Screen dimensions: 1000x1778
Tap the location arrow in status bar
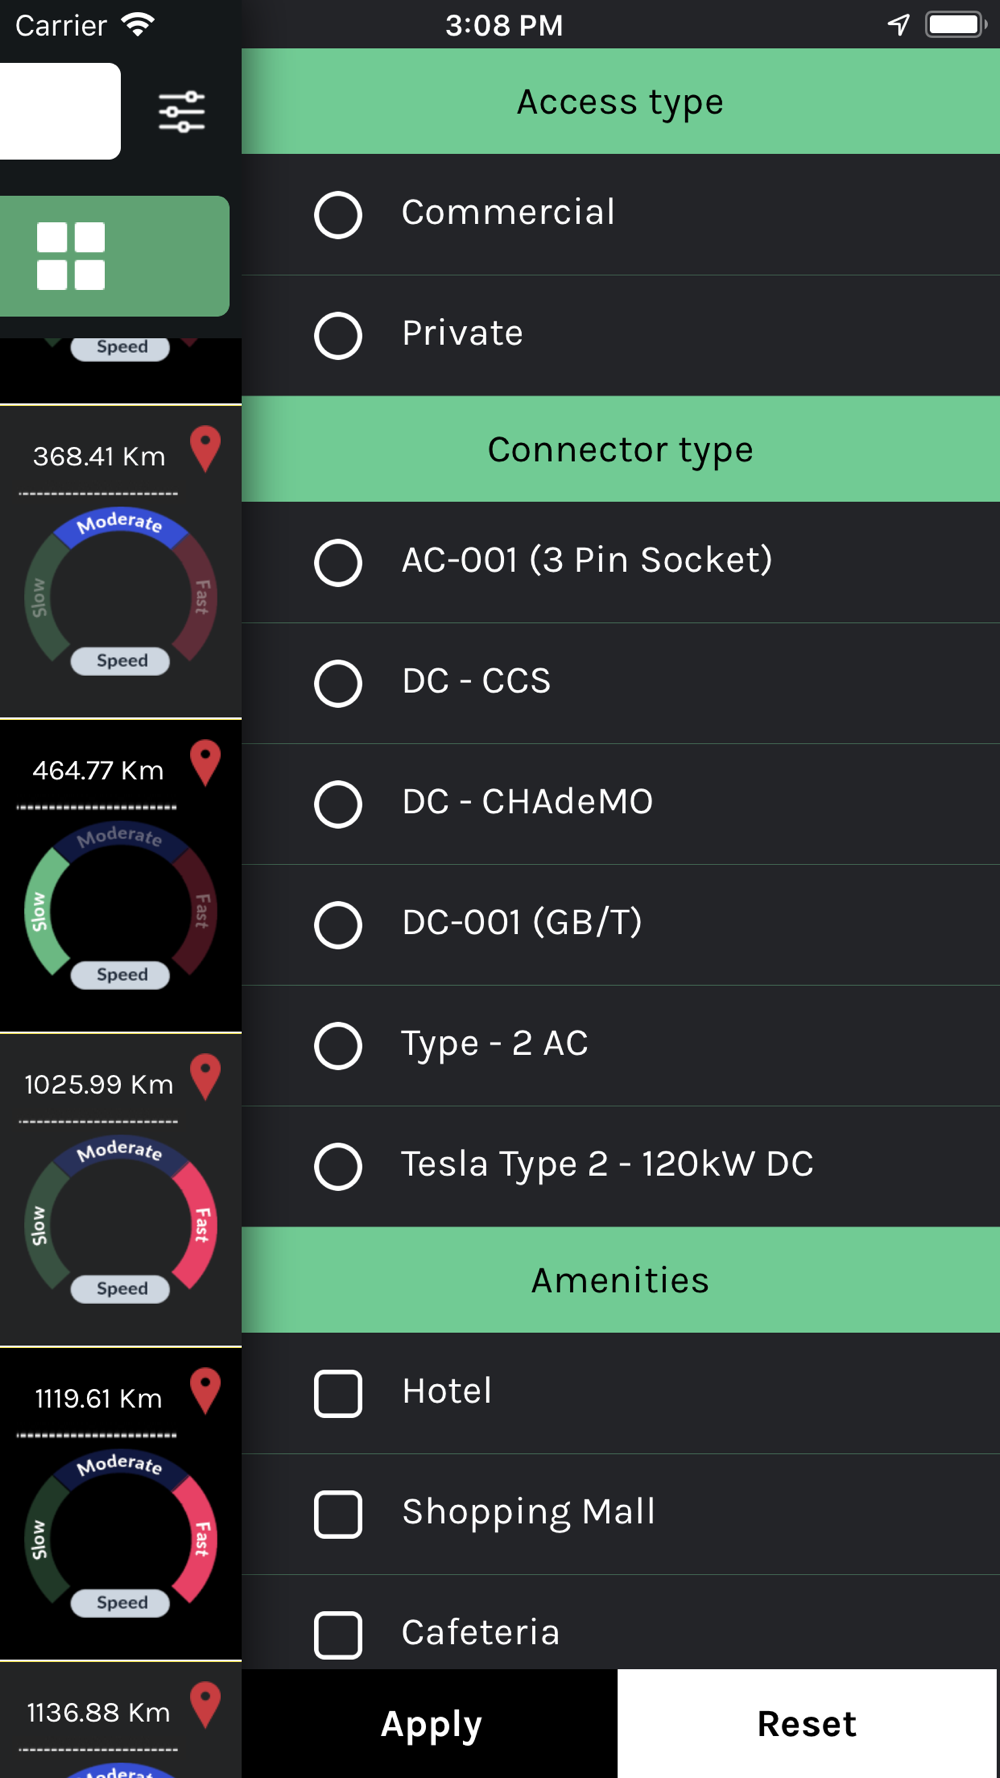pyautogui.click(x=899, y=25)
